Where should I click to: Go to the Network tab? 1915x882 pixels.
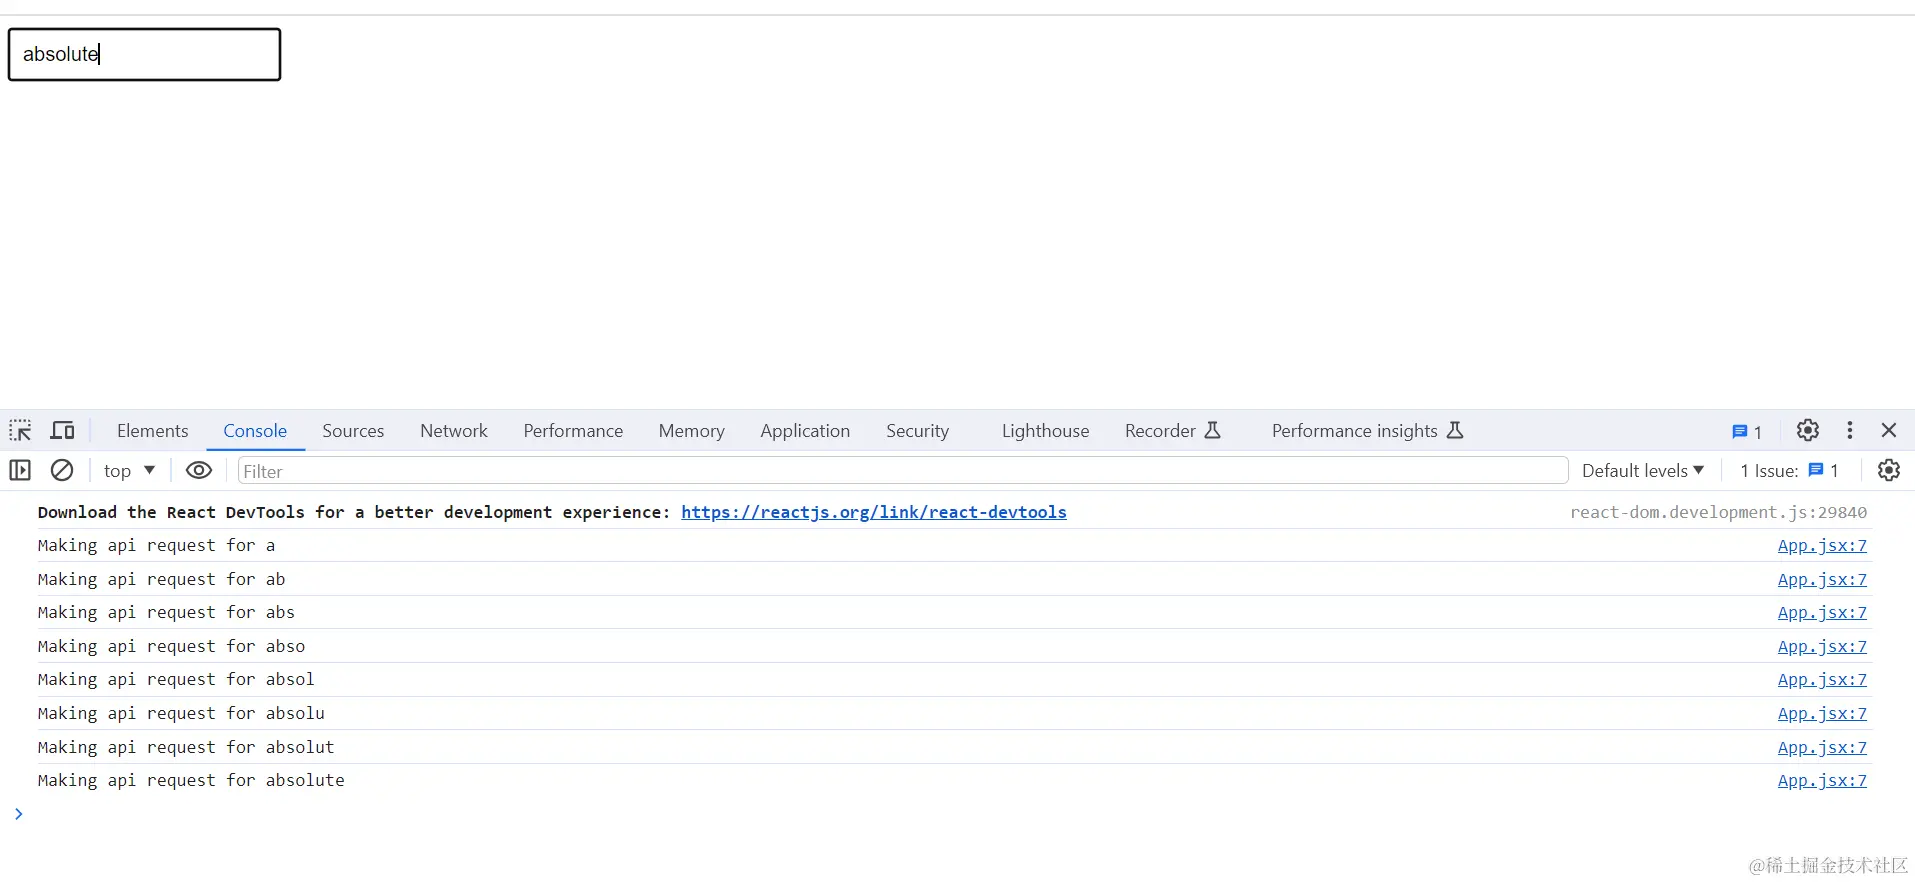(454, 431)
